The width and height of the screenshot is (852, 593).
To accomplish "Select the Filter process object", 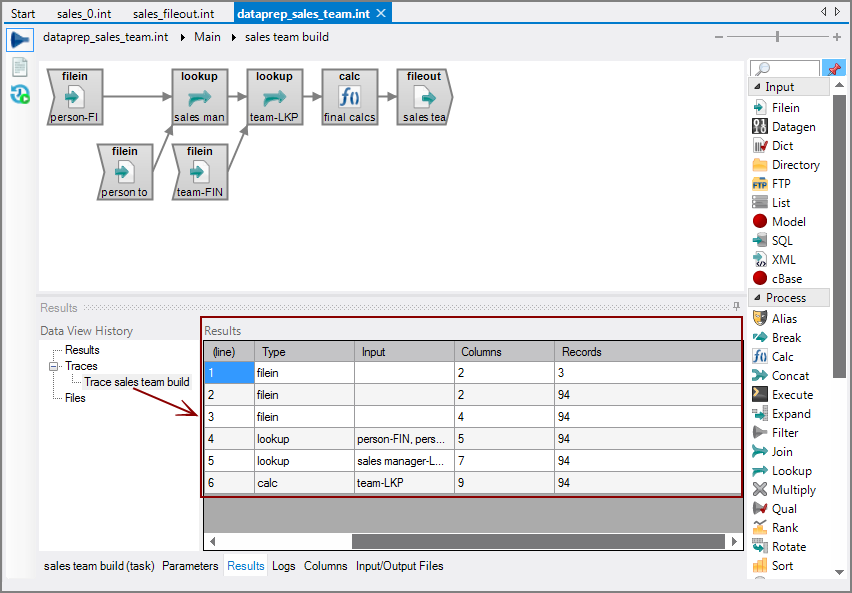I will pyautogui.click(x=784, y=433).
